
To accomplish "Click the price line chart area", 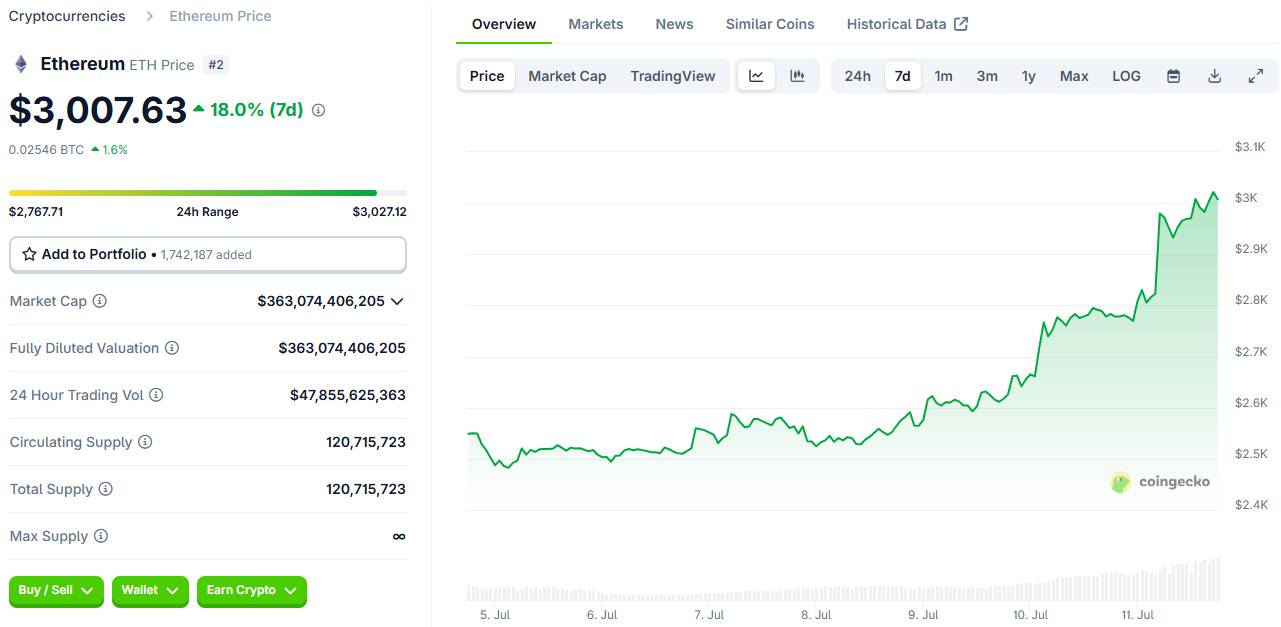I will click(843, 330).
